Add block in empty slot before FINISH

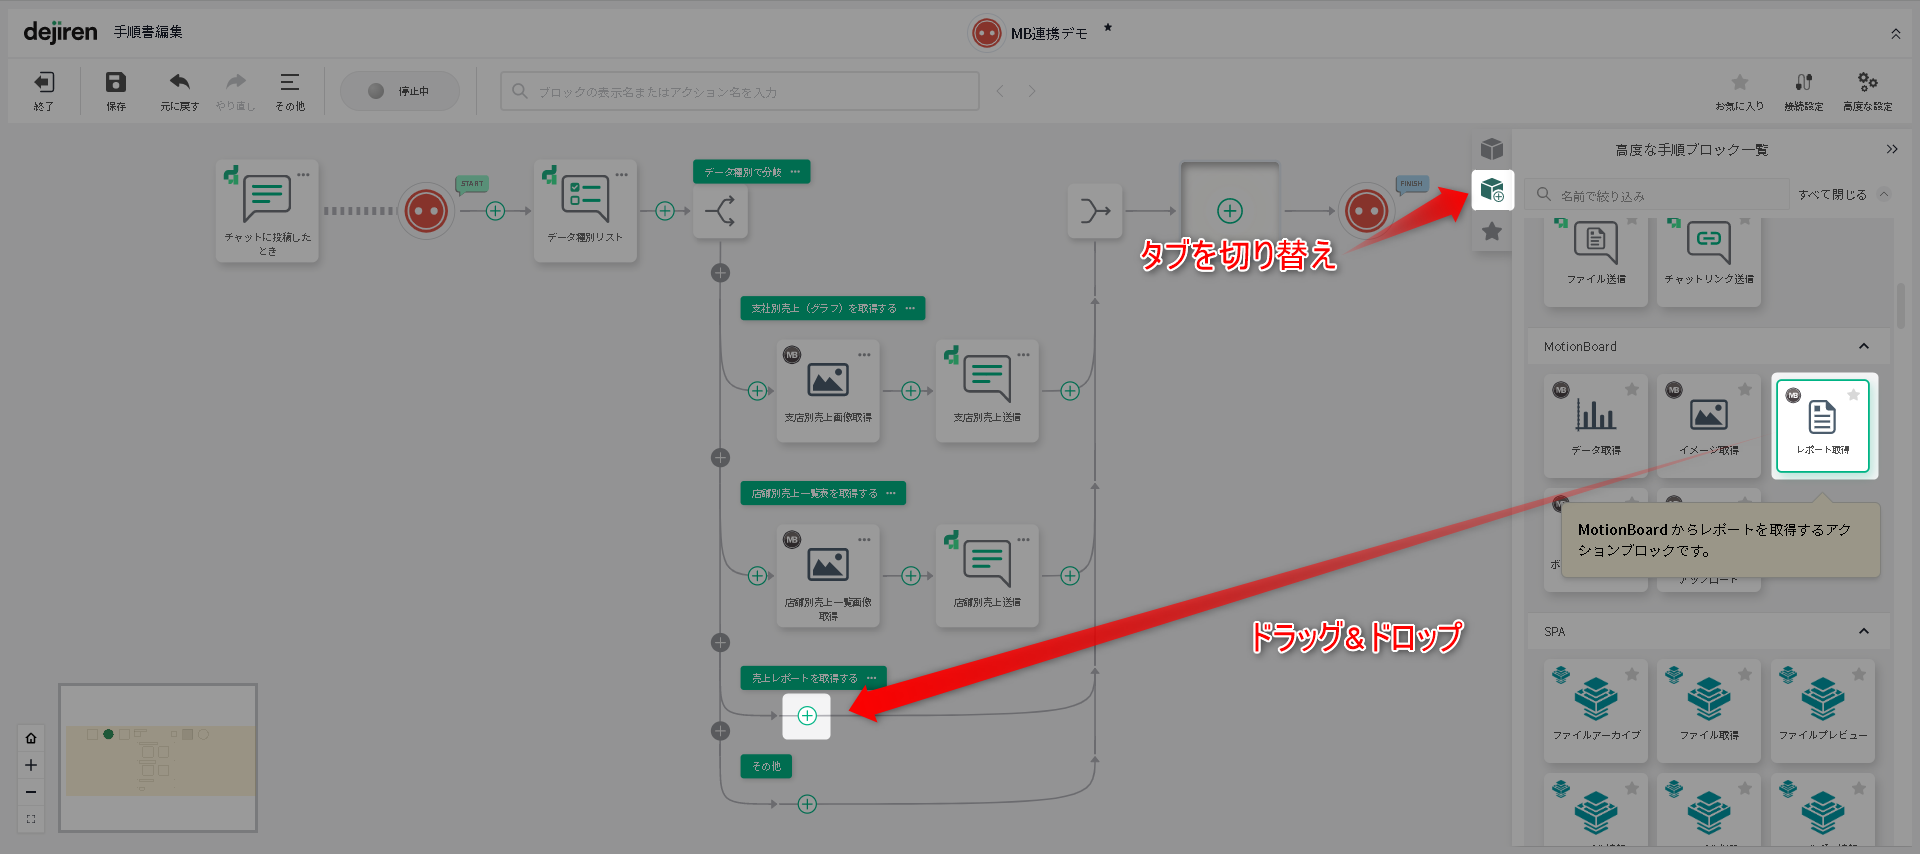coord(1230,211)
